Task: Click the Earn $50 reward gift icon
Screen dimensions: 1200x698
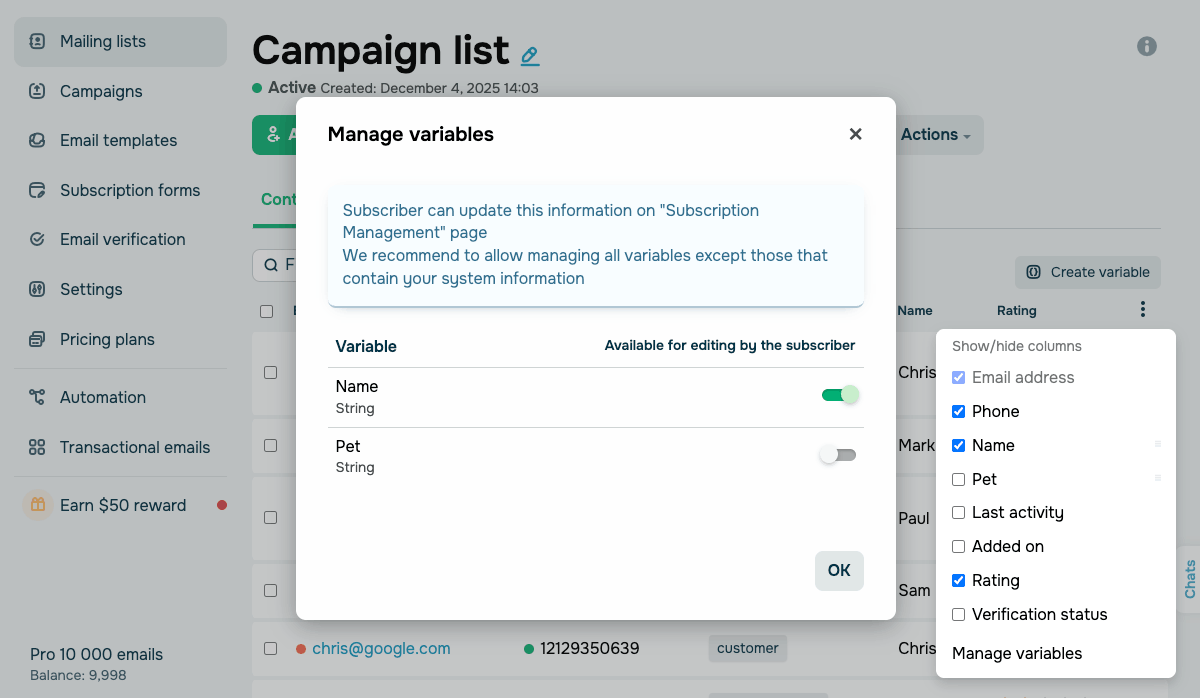Action: 38,505
